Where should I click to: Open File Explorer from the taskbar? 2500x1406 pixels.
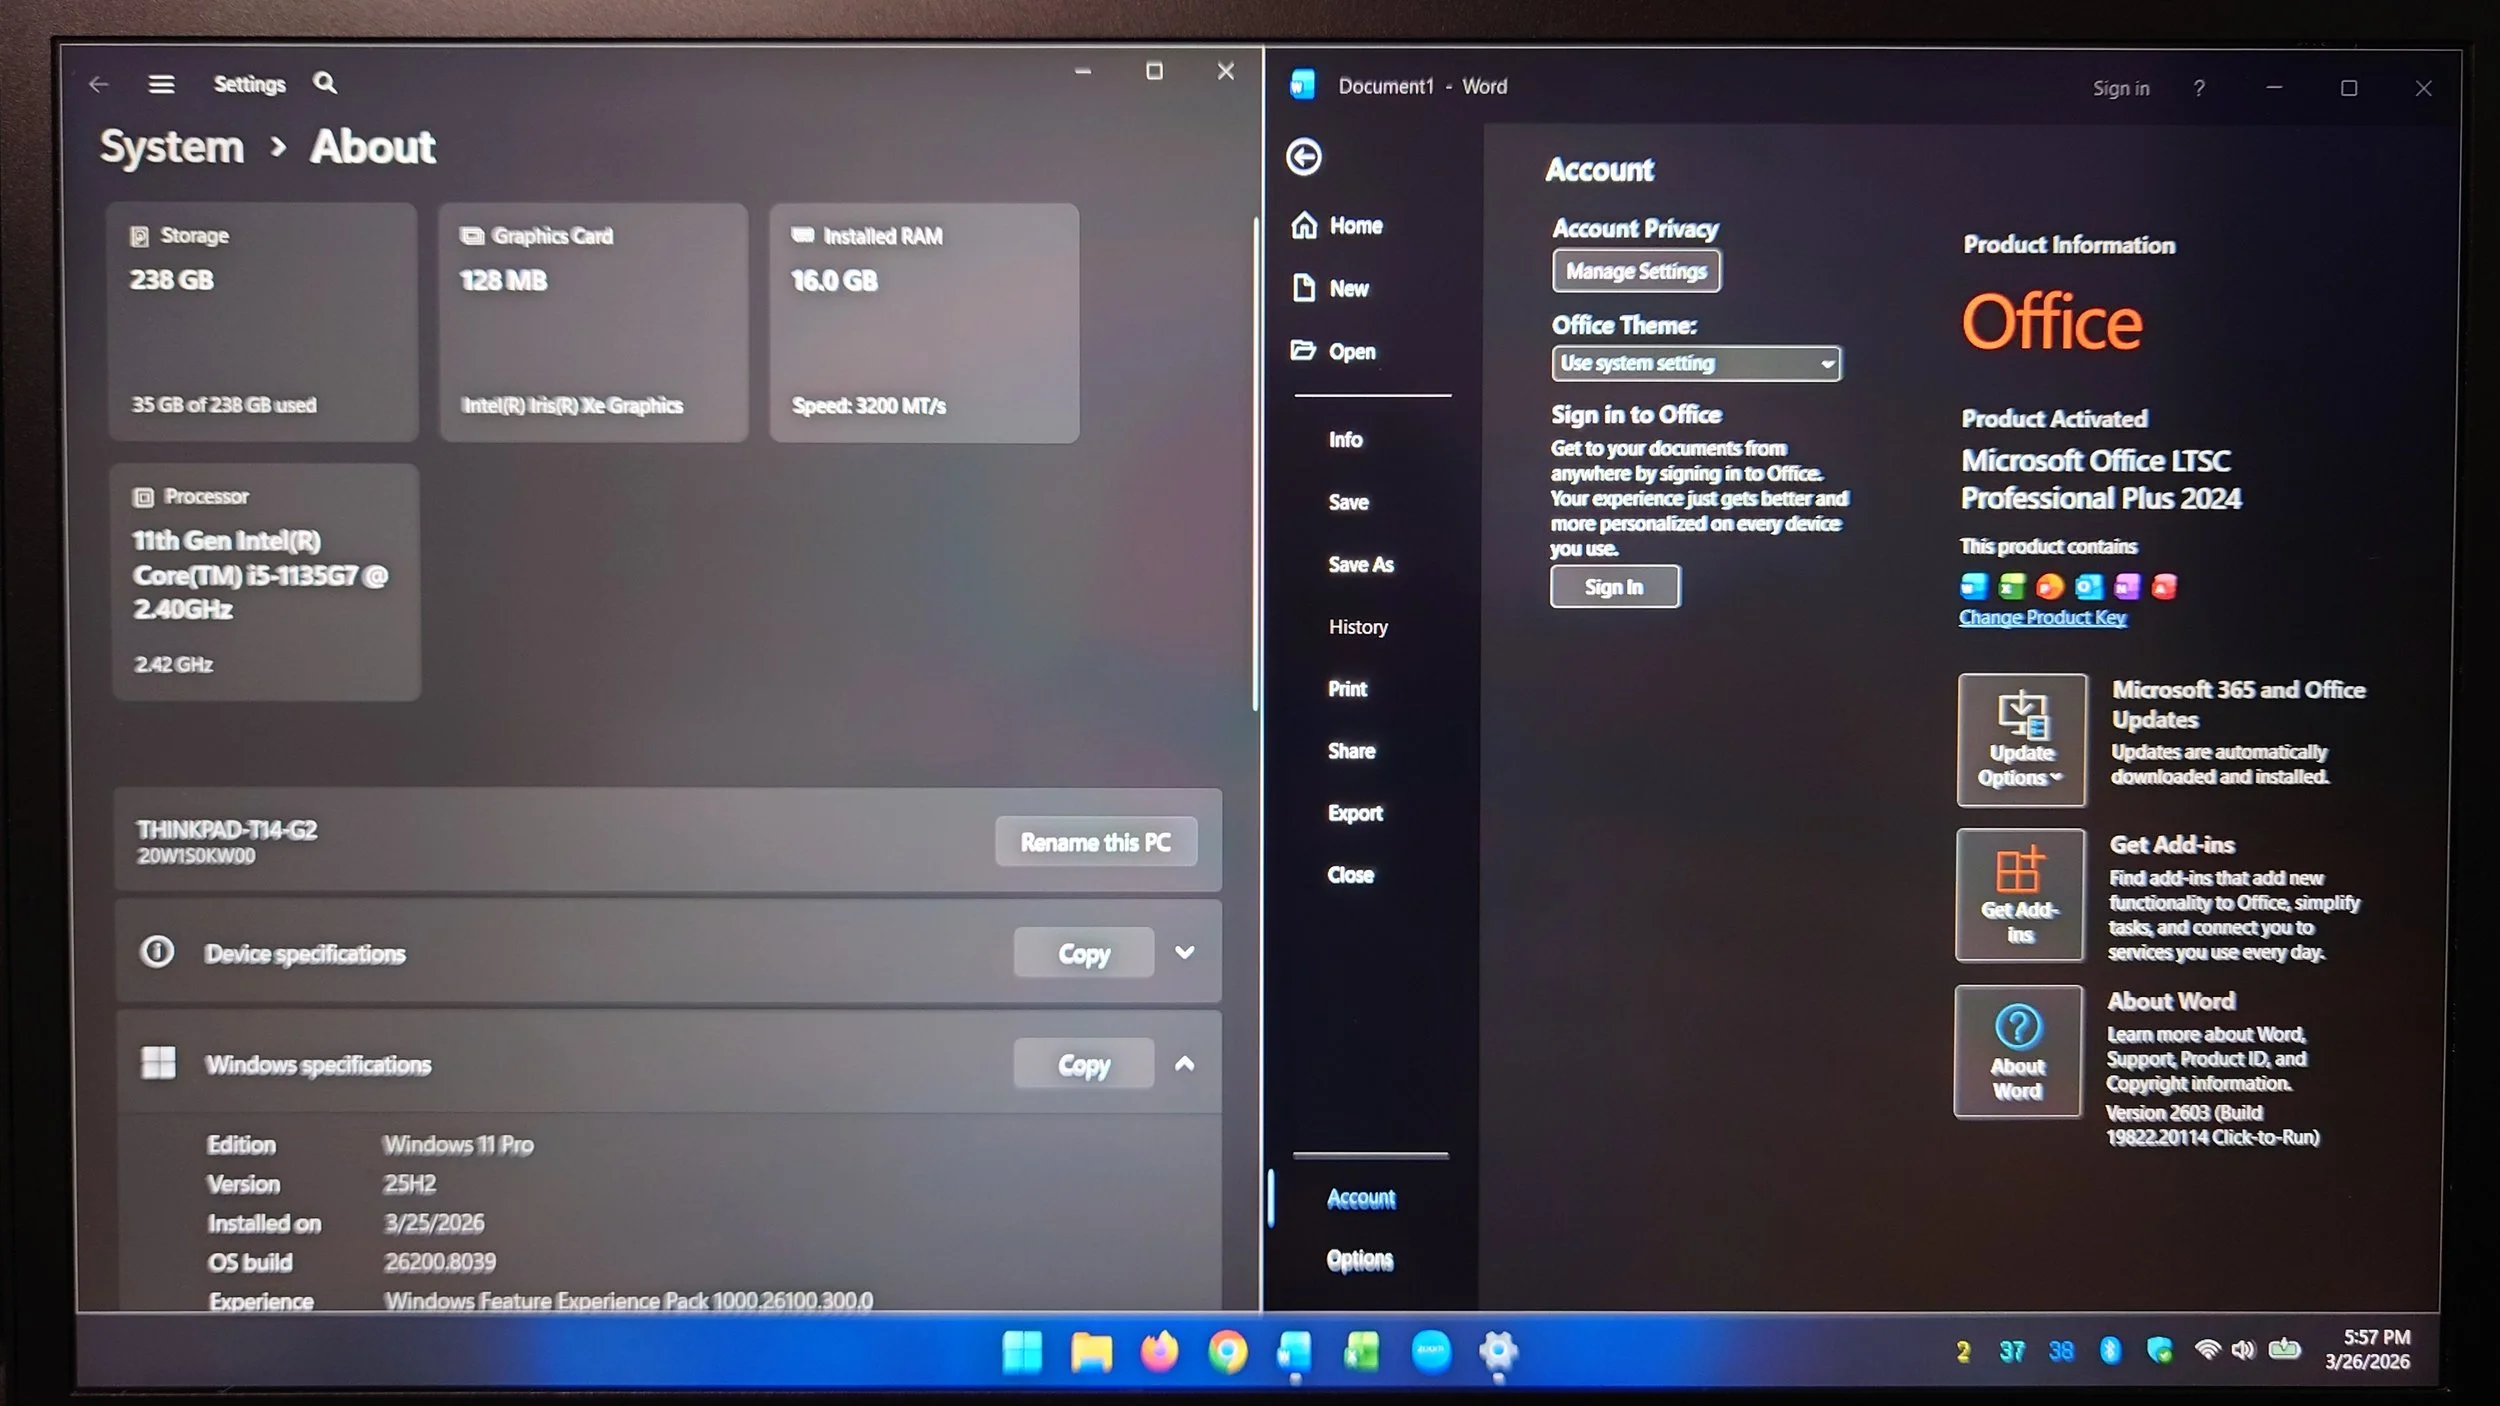1091,1352
